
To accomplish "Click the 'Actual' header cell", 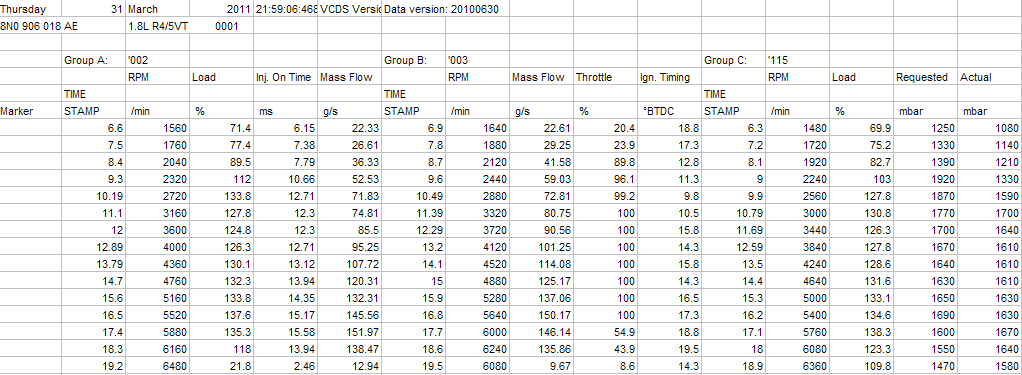I will [x=989, y=77].
